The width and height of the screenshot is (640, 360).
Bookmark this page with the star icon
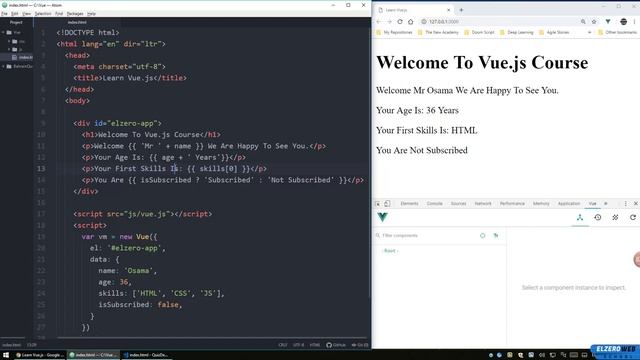click(594, 22)
